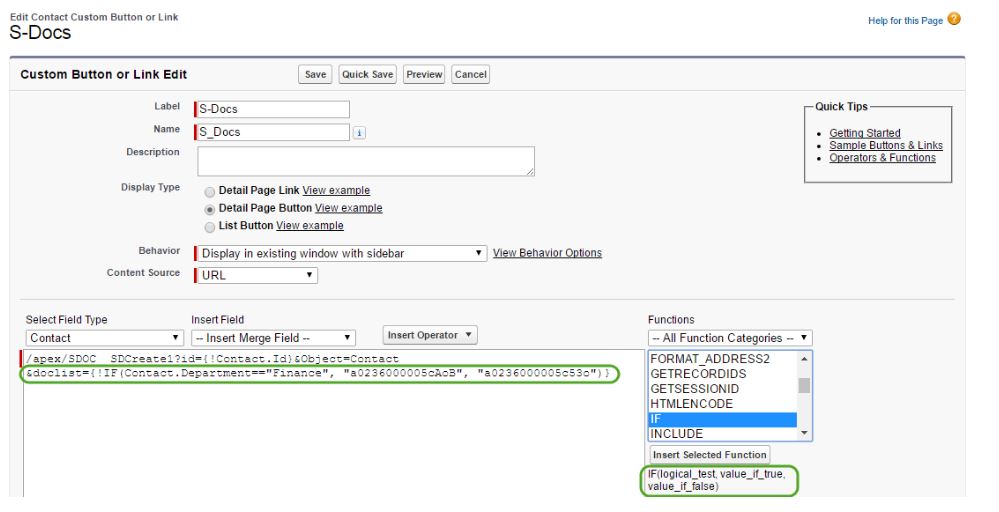Open the Select Field Type Contact dropdown
The image size is (999, 512).
click(104, 338)
